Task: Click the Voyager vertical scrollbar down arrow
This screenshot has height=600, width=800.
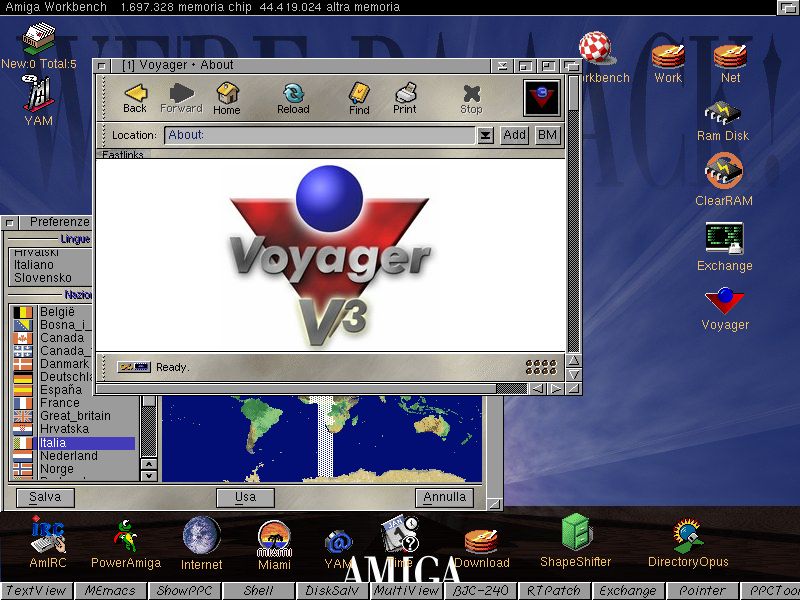Action: click(573, 374)
